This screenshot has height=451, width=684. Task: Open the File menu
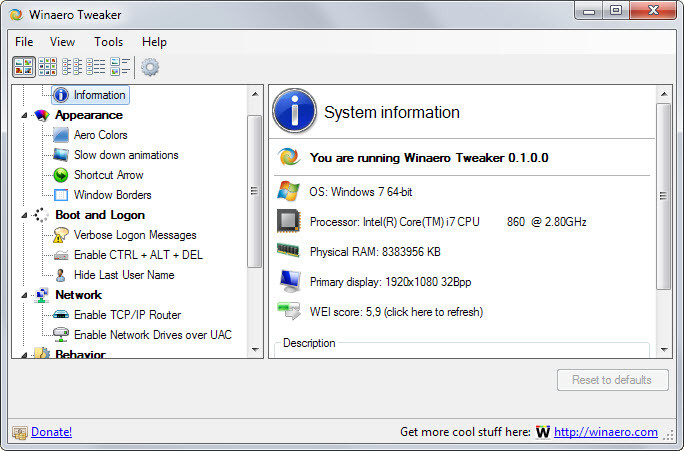click(24, 42)
